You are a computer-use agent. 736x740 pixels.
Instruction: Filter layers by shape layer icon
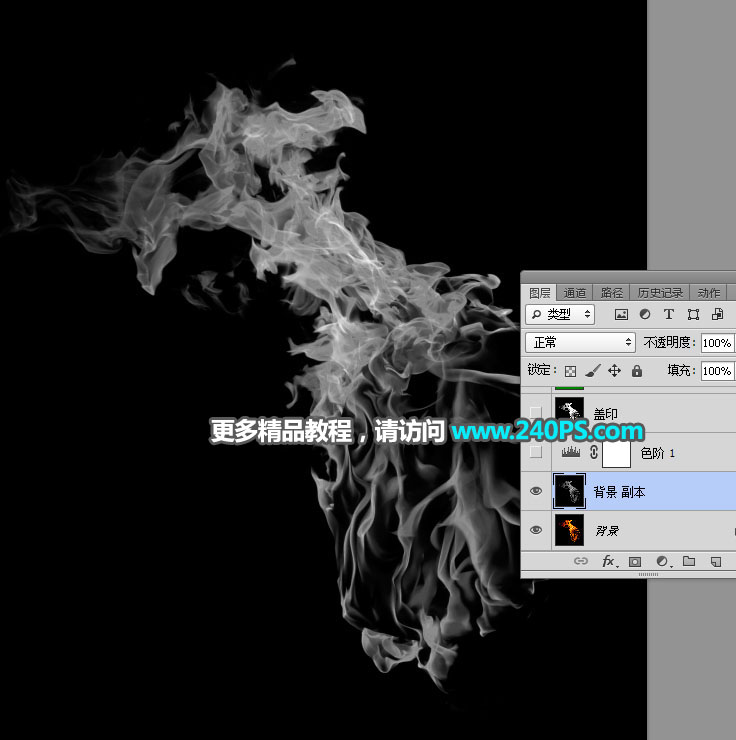click(x=693, y=315)
